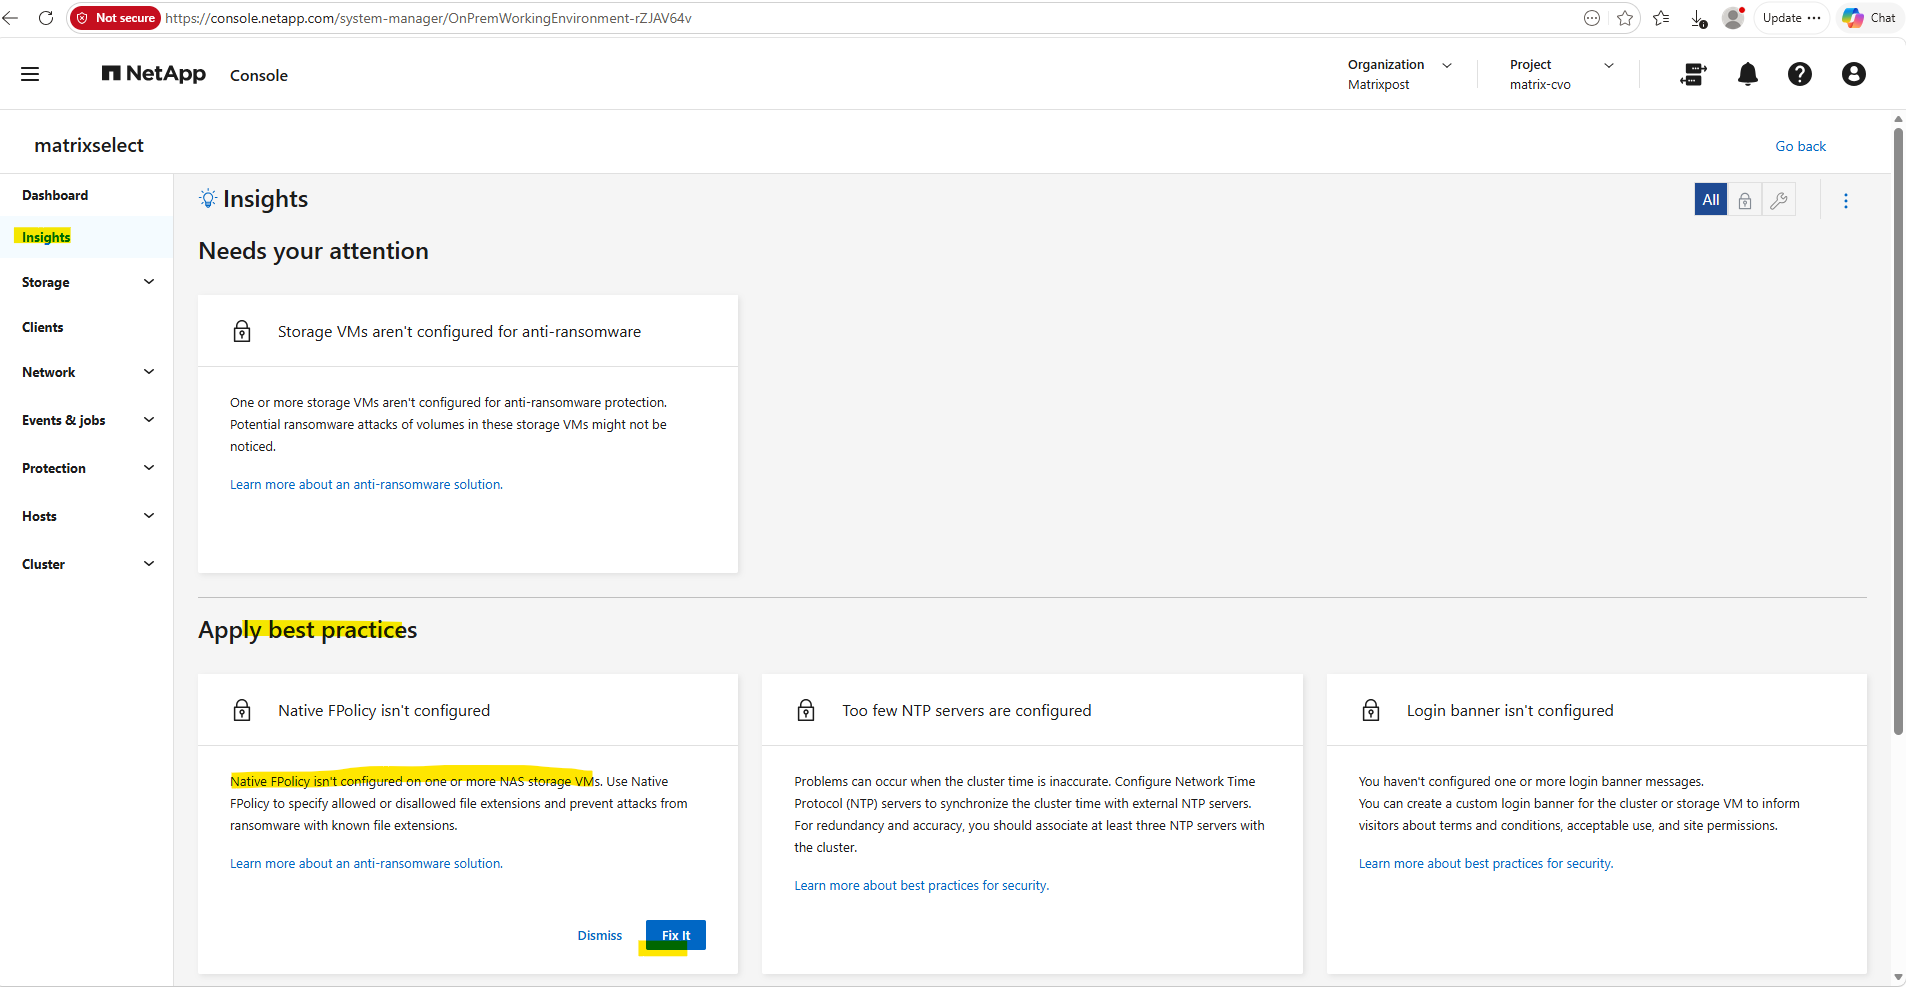Click the Console label in header
The height and width of the screenshot is (987, 1906).
pos(259,75)
